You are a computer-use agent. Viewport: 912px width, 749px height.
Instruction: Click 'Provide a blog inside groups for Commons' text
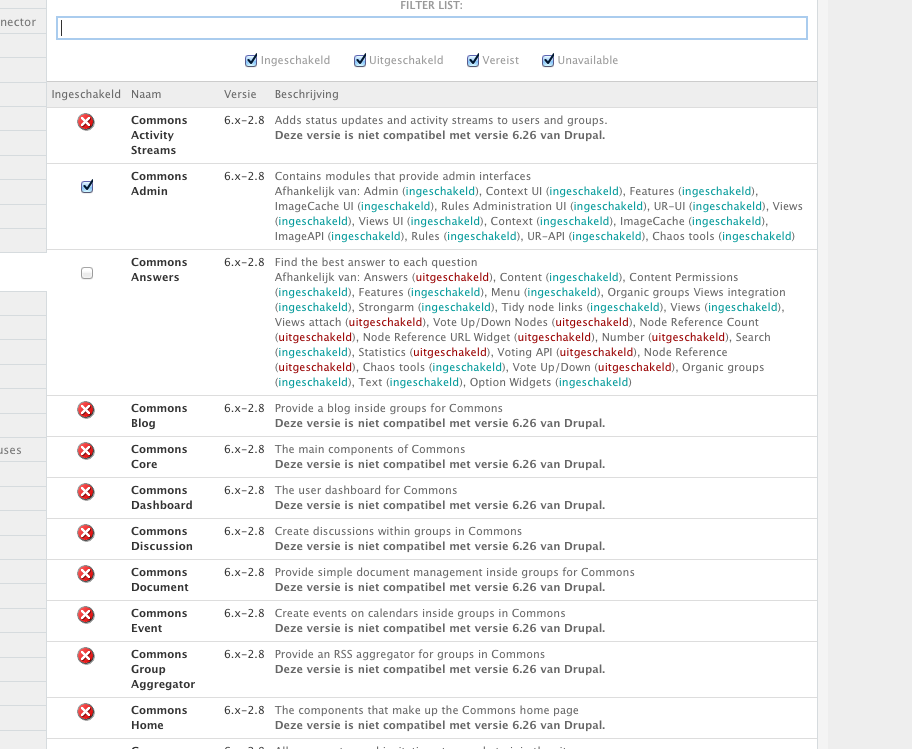point(389,408)
